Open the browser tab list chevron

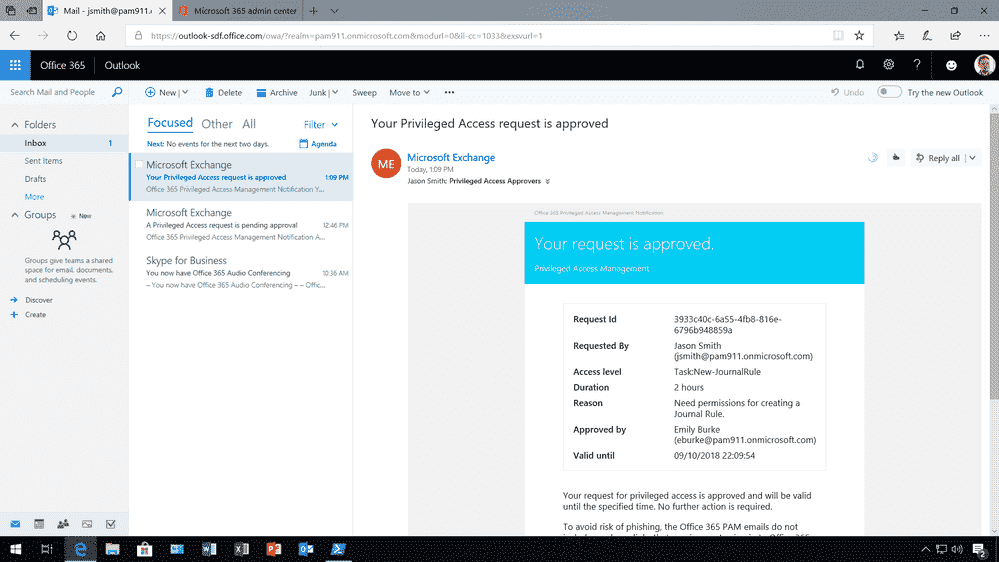[x=334, y=11]
